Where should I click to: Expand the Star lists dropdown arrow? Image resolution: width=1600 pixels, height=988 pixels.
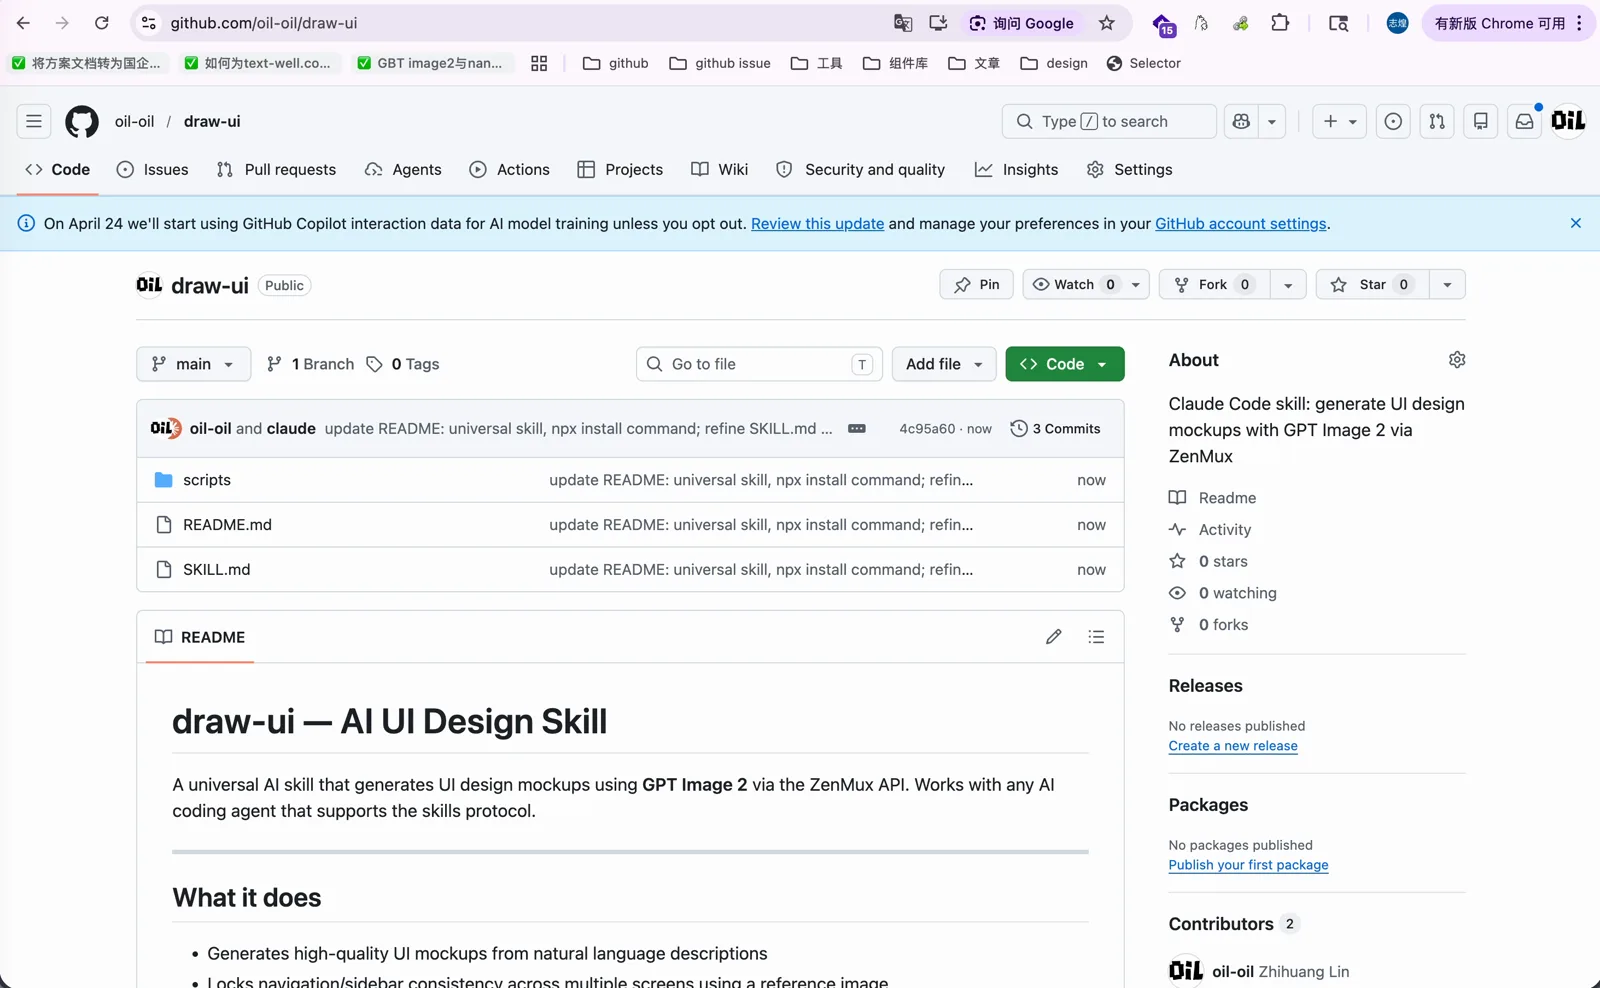click(1447, 285)
